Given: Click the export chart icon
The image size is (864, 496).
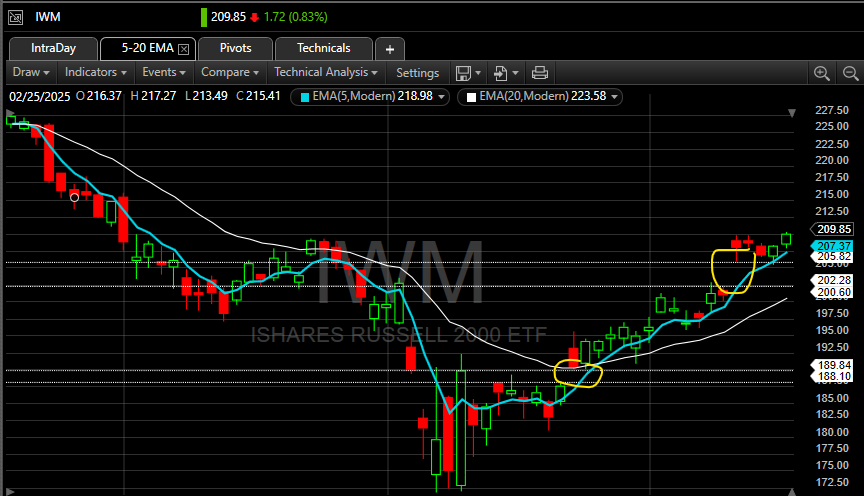Looking at the screenshot, I should click(x=501, y=72).
